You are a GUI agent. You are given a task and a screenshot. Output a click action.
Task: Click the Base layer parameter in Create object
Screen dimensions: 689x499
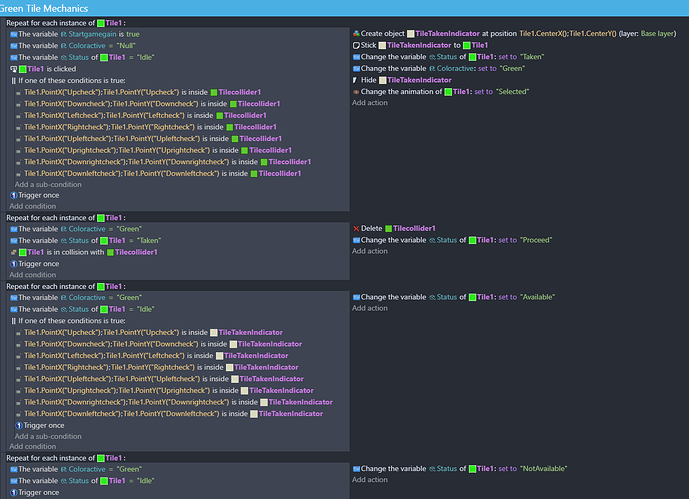(x=657, y=34)
